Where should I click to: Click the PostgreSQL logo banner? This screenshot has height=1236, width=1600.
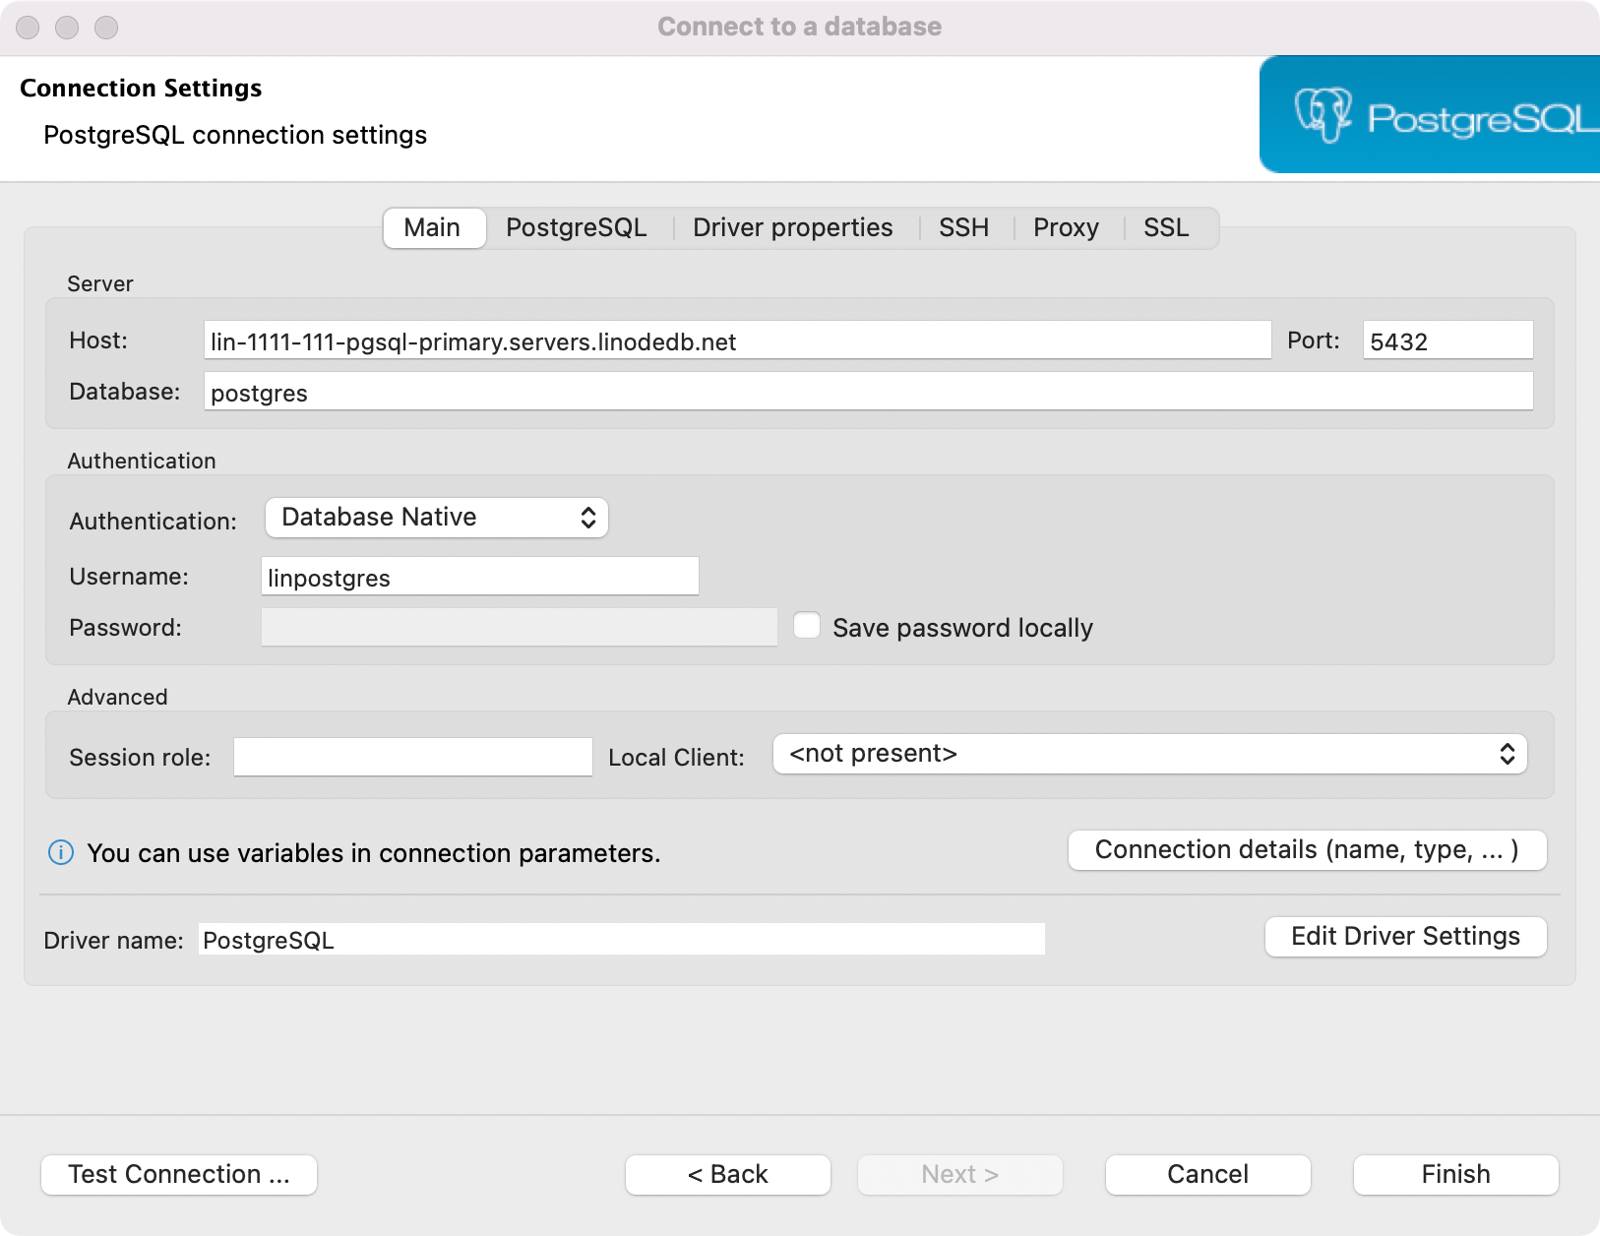click(x=1430, y=113)
